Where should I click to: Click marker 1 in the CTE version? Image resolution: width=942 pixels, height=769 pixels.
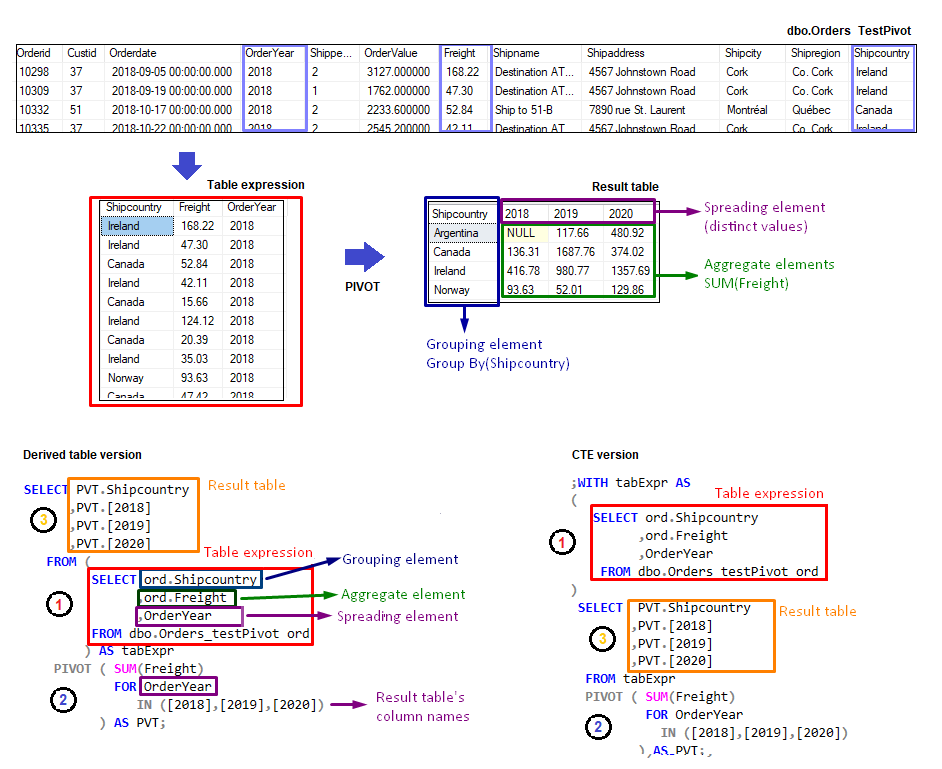(x=562, y=543)
